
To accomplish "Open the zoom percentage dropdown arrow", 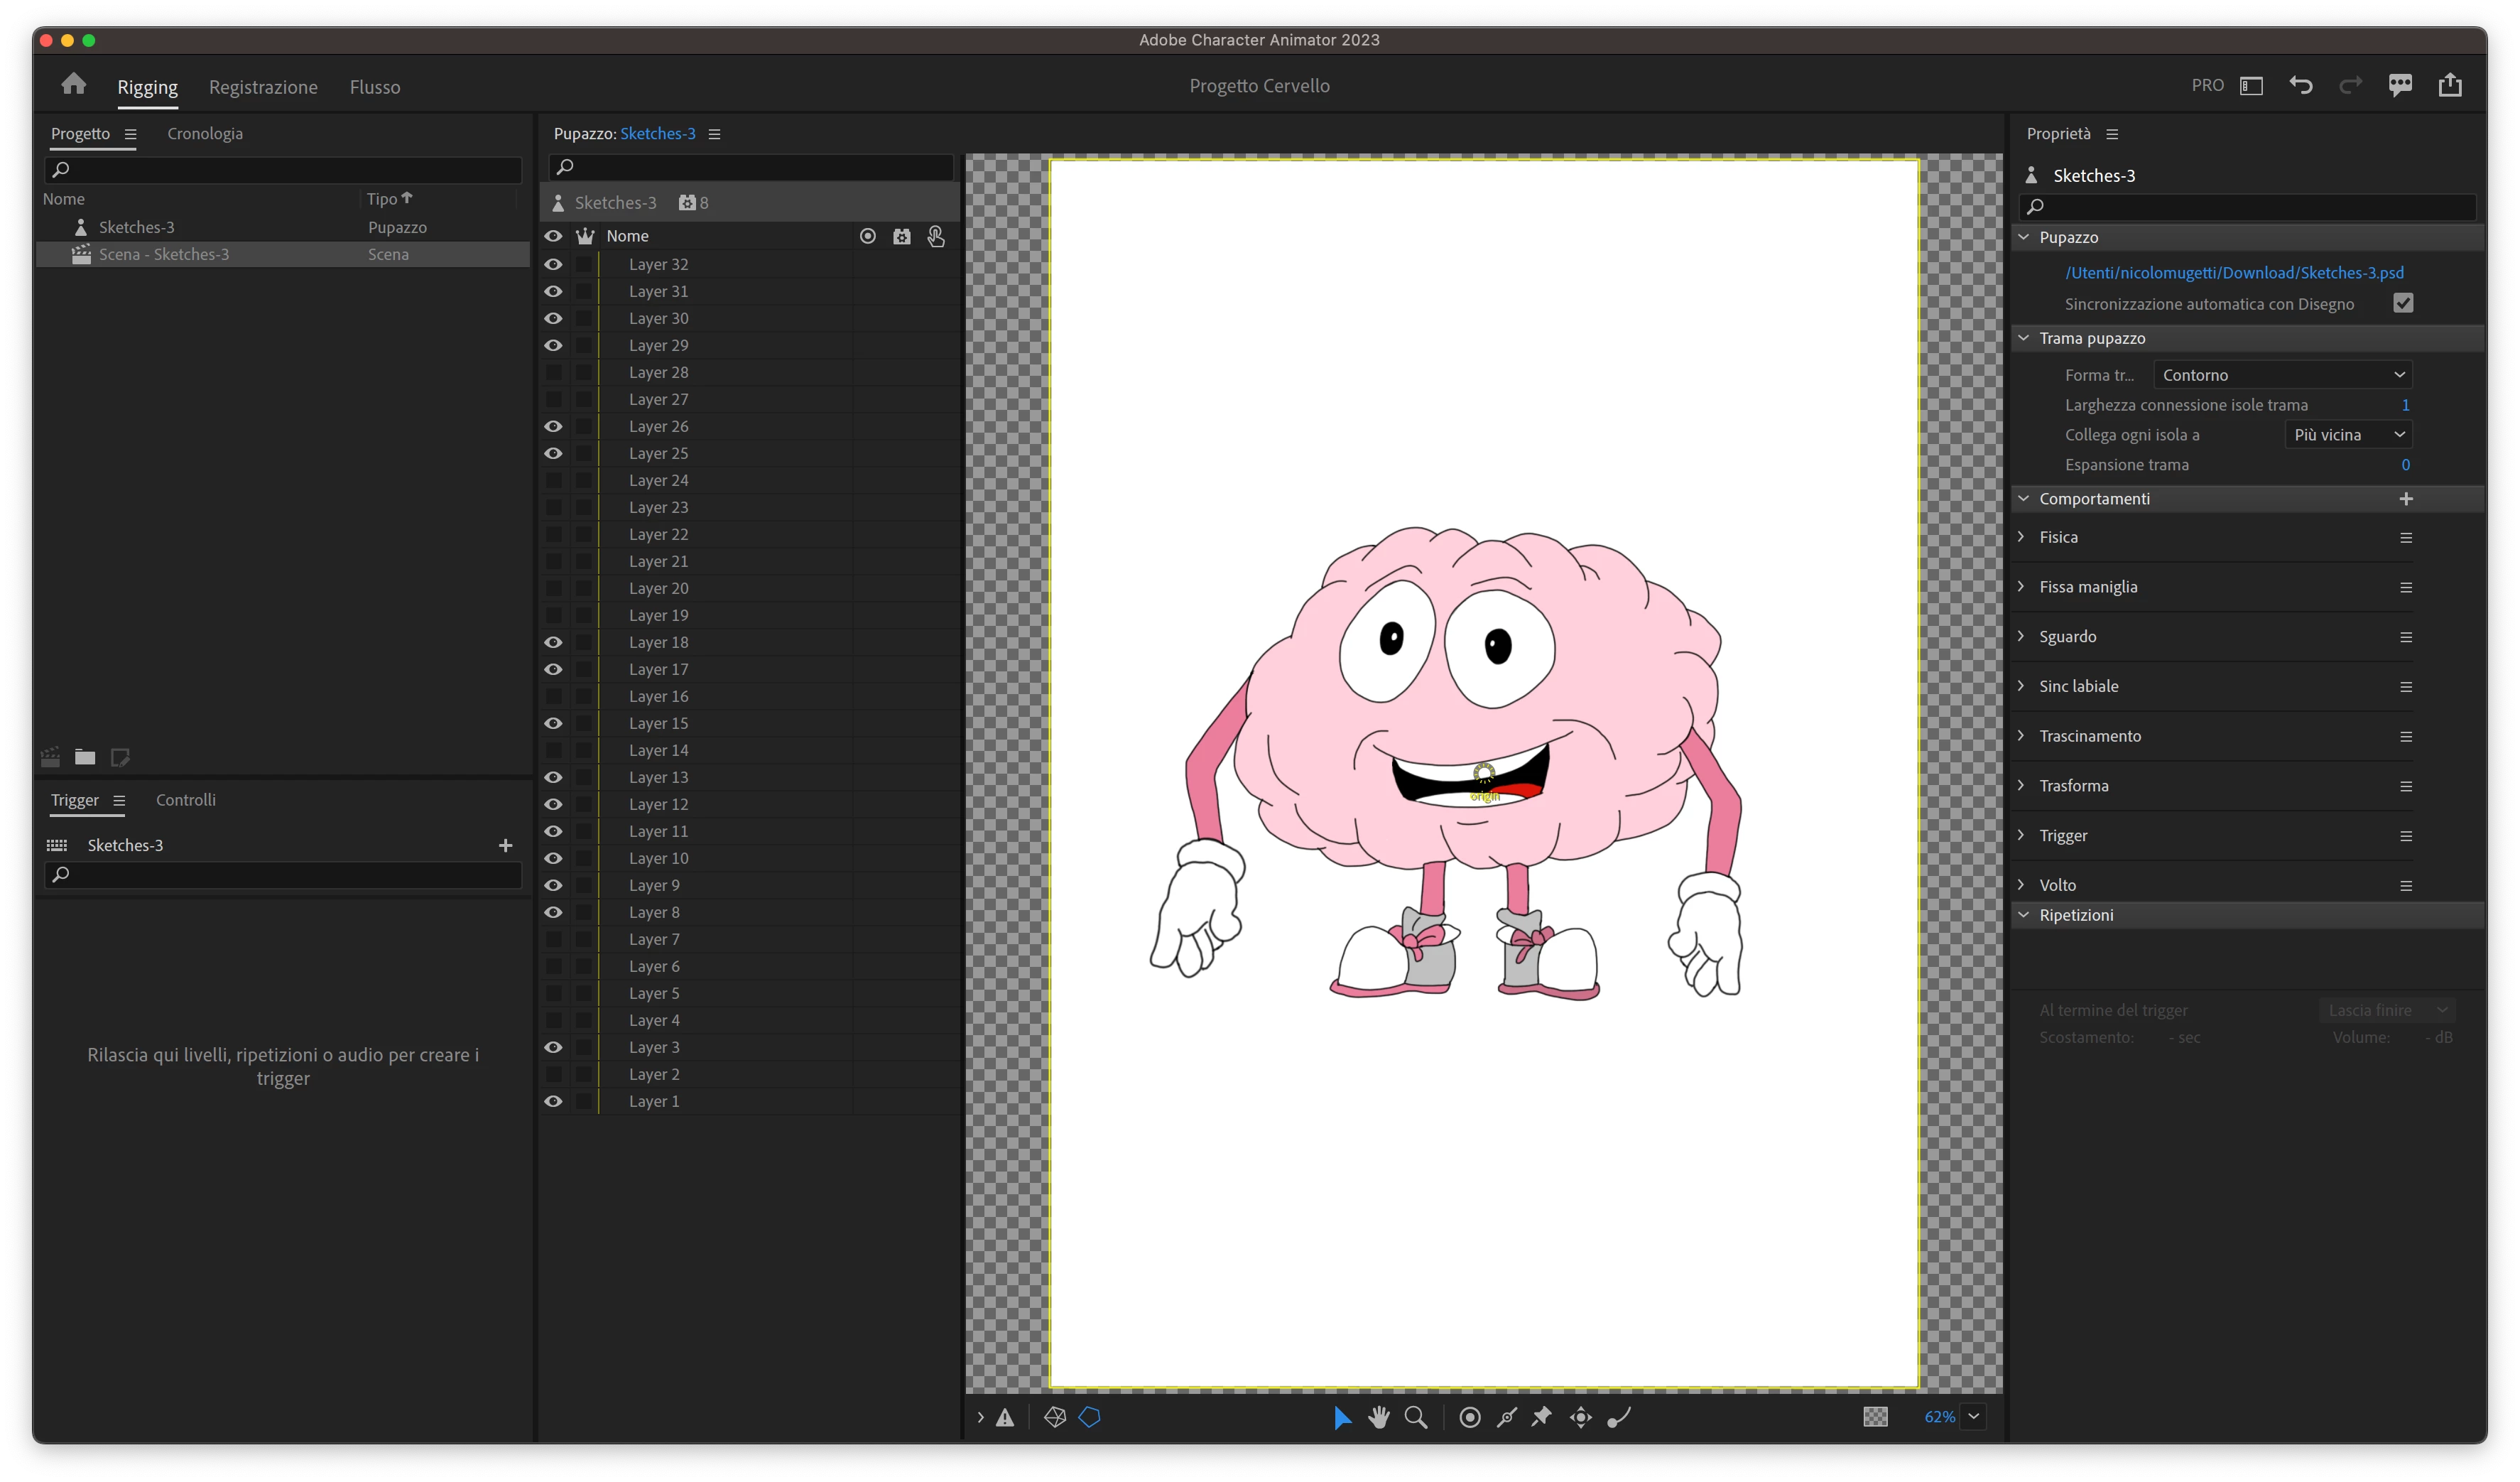I will pyautogui.click(x=1973, y=1416).
